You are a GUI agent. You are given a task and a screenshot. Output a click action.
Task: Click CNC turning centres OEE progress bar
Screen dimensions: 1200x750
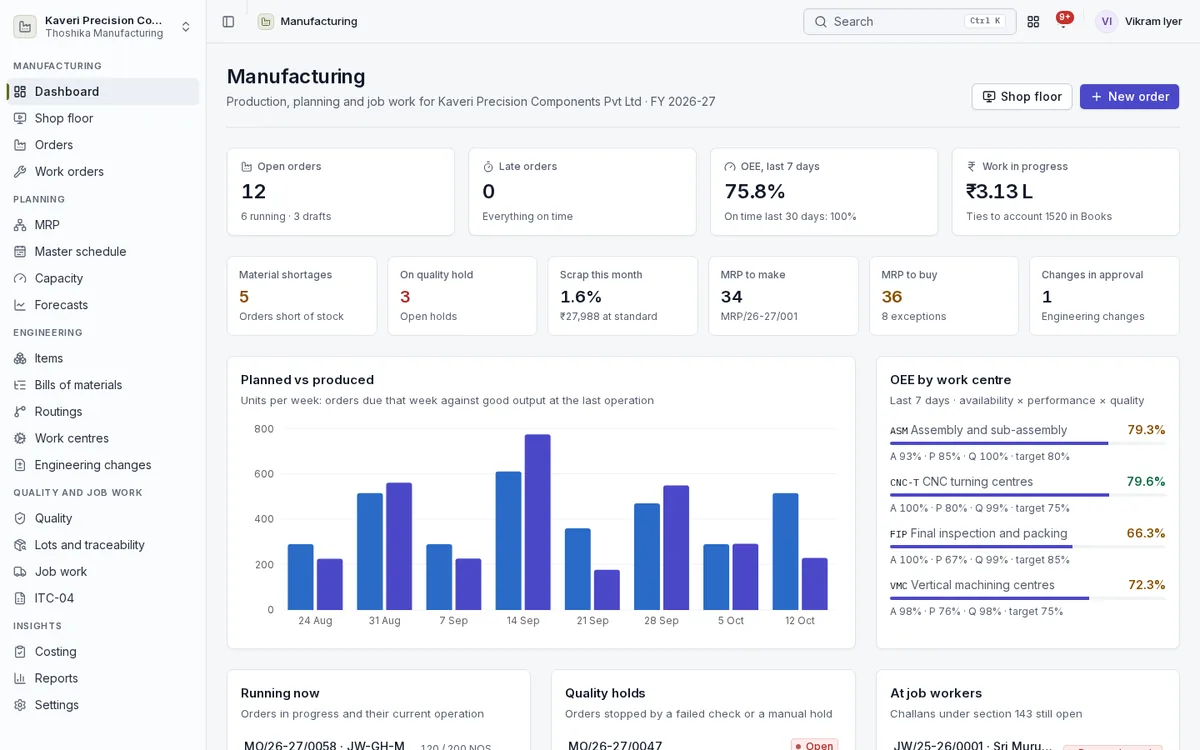(x=1028, y=495)
